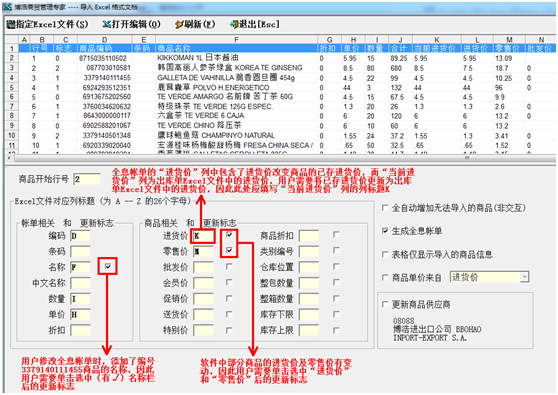Image resolution: width=558 pixels, height=395 pixels.
Task: Click the 指定Excel文件 file icon
Action: coord(11,24)
